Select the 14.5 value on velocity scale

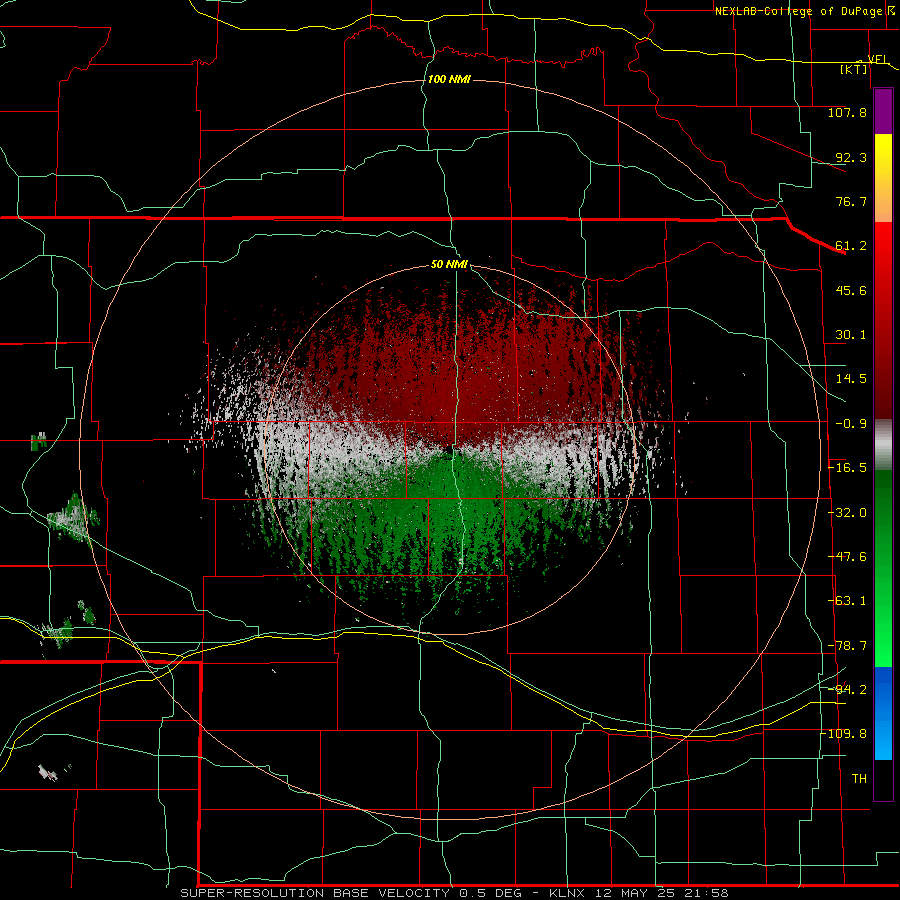851,379
